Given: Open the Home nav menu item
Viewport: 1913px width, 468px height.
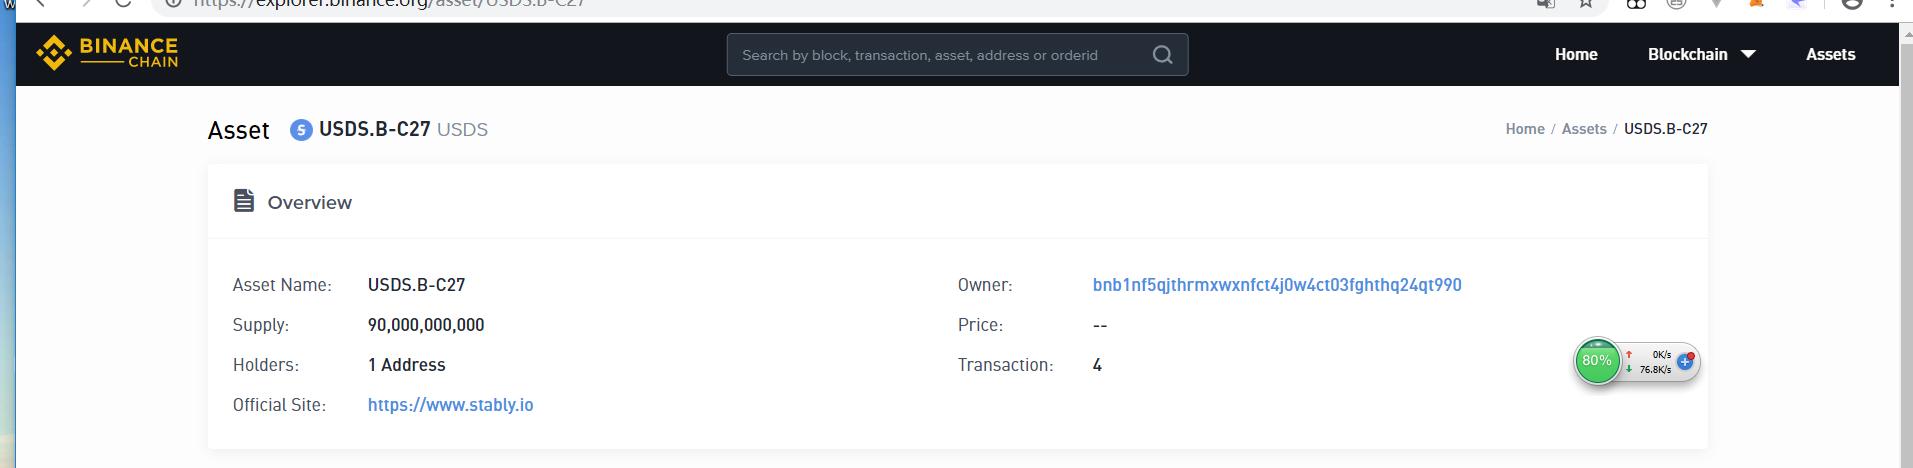Looking at the screenshot, I should click(1575, 54).
